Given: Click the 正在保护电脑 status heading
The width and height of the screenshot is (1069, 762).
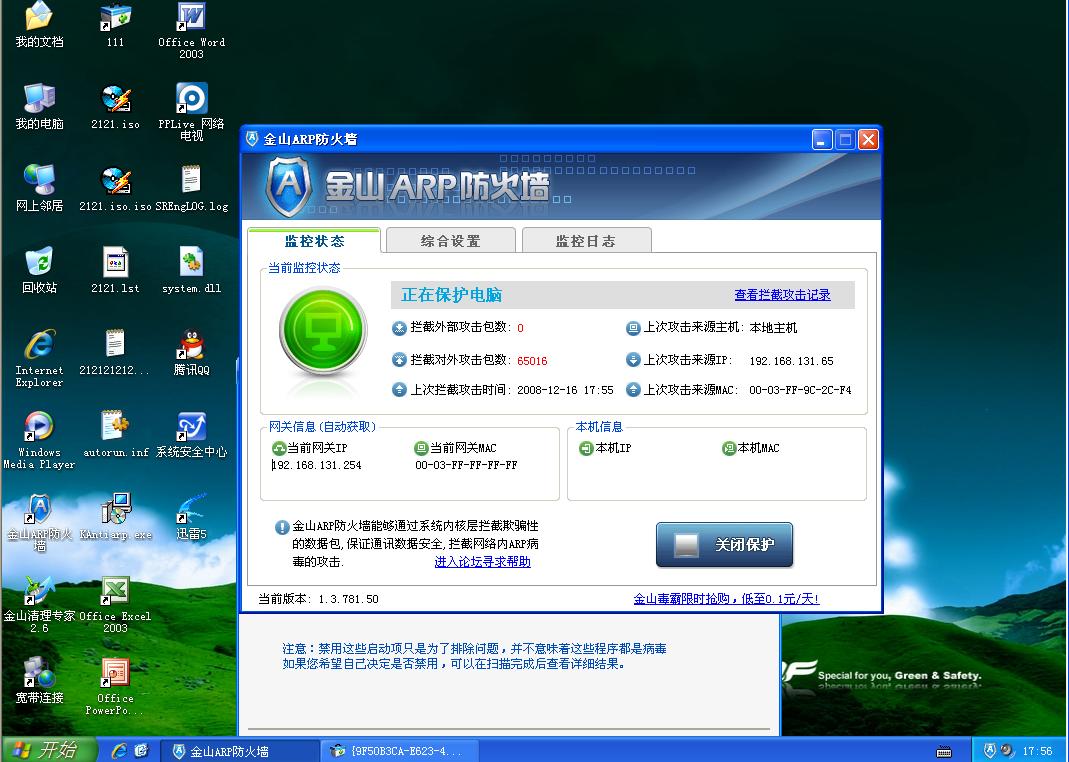Looking at the screenshot, I should coord(451,294).
